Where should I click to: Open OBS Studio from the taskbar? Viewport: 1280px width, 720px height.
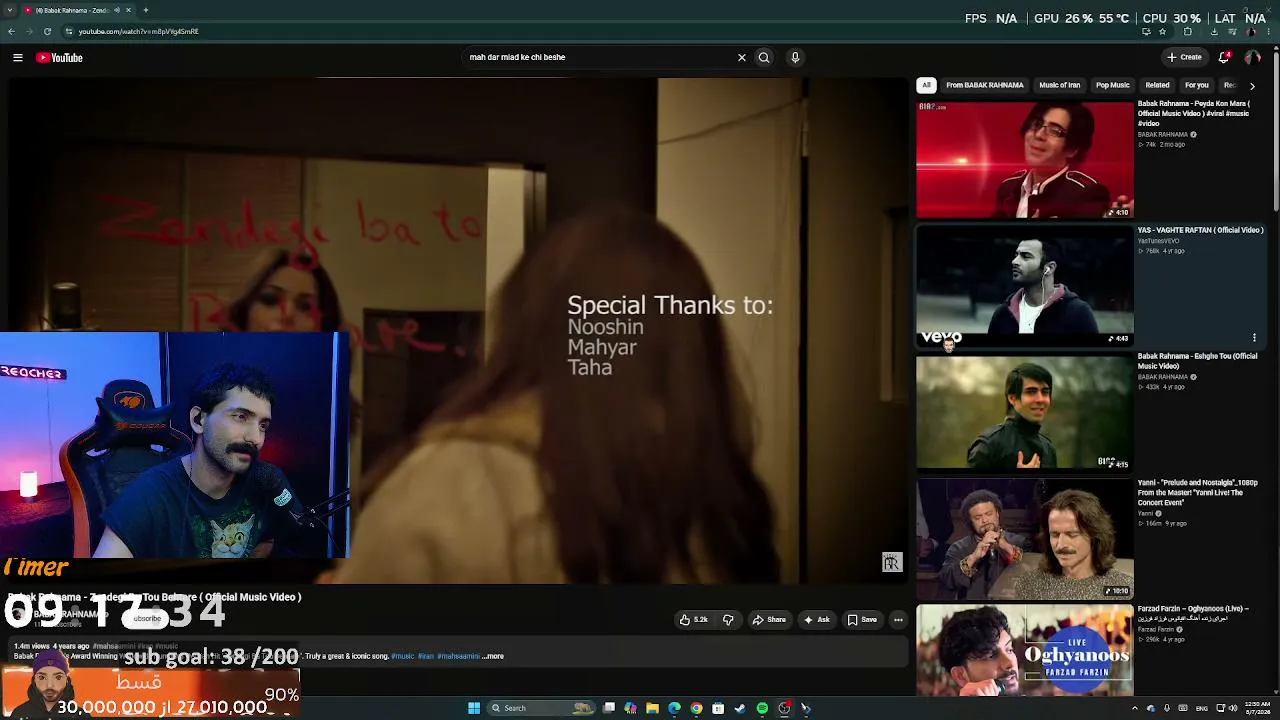pyautogui.click(x=784, y=708)
